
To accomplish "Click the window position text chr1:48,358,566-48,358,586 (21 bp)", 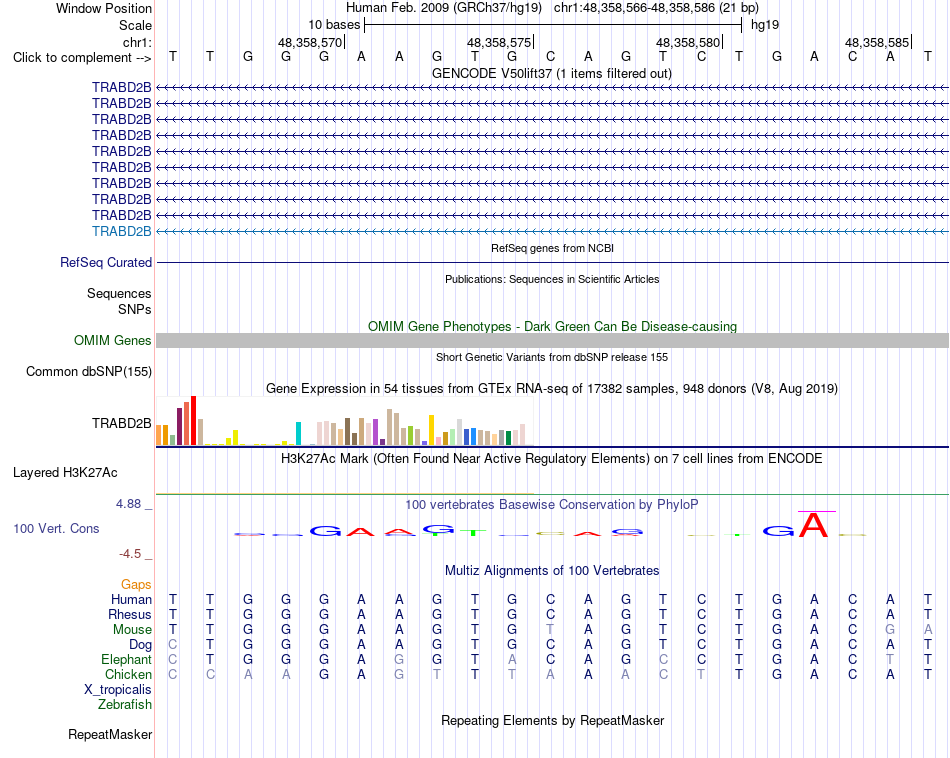I will click(656, 8).
